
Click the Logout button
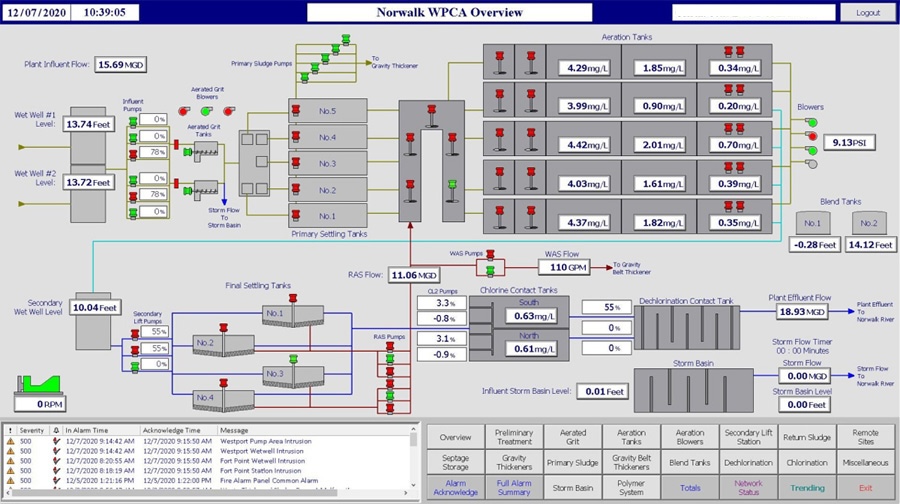click(x=868, y=13)
